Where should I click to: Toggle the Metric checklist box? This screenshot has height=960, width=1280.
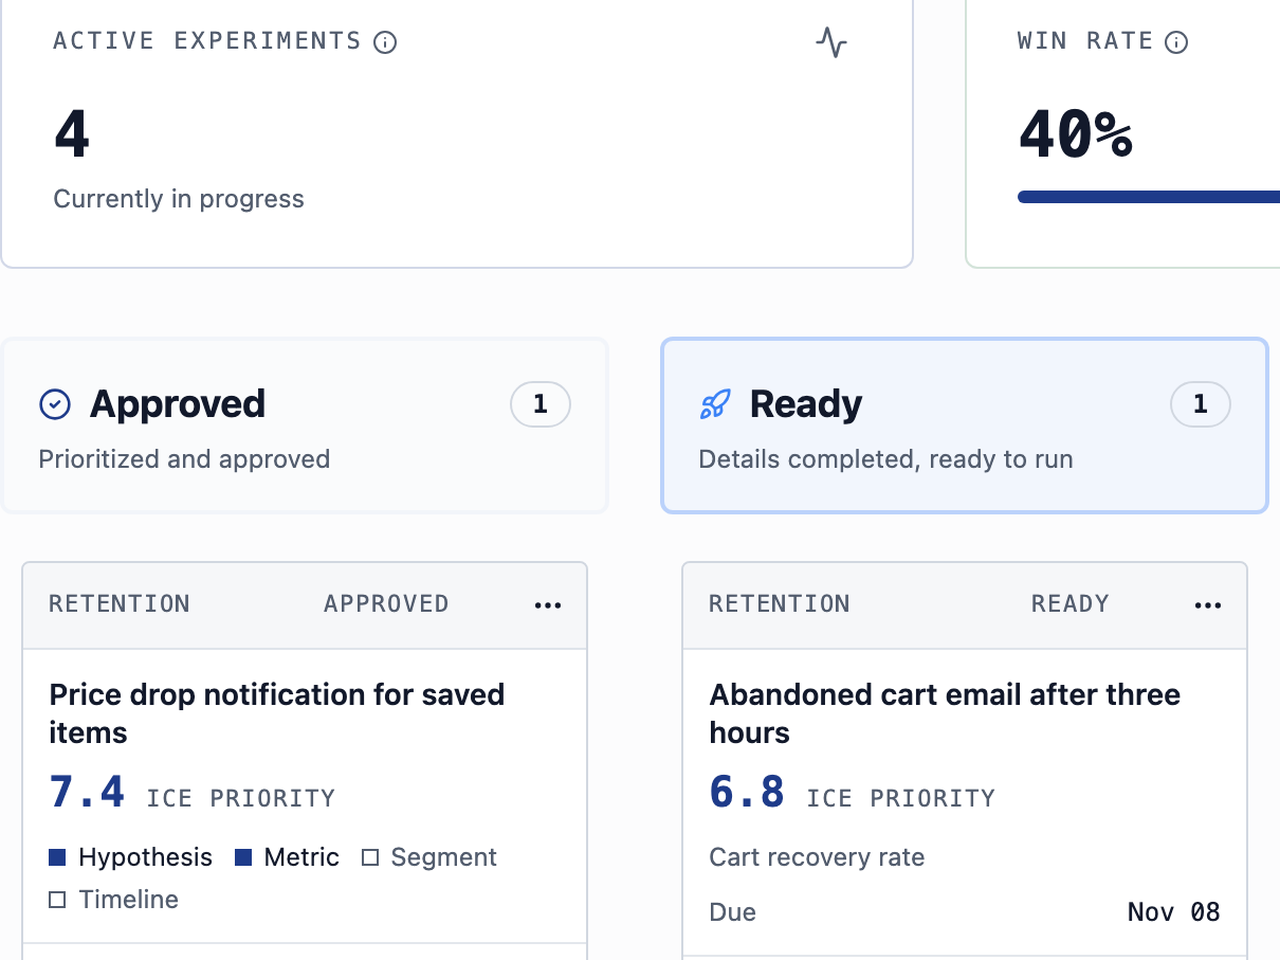(x=243, y=857)
